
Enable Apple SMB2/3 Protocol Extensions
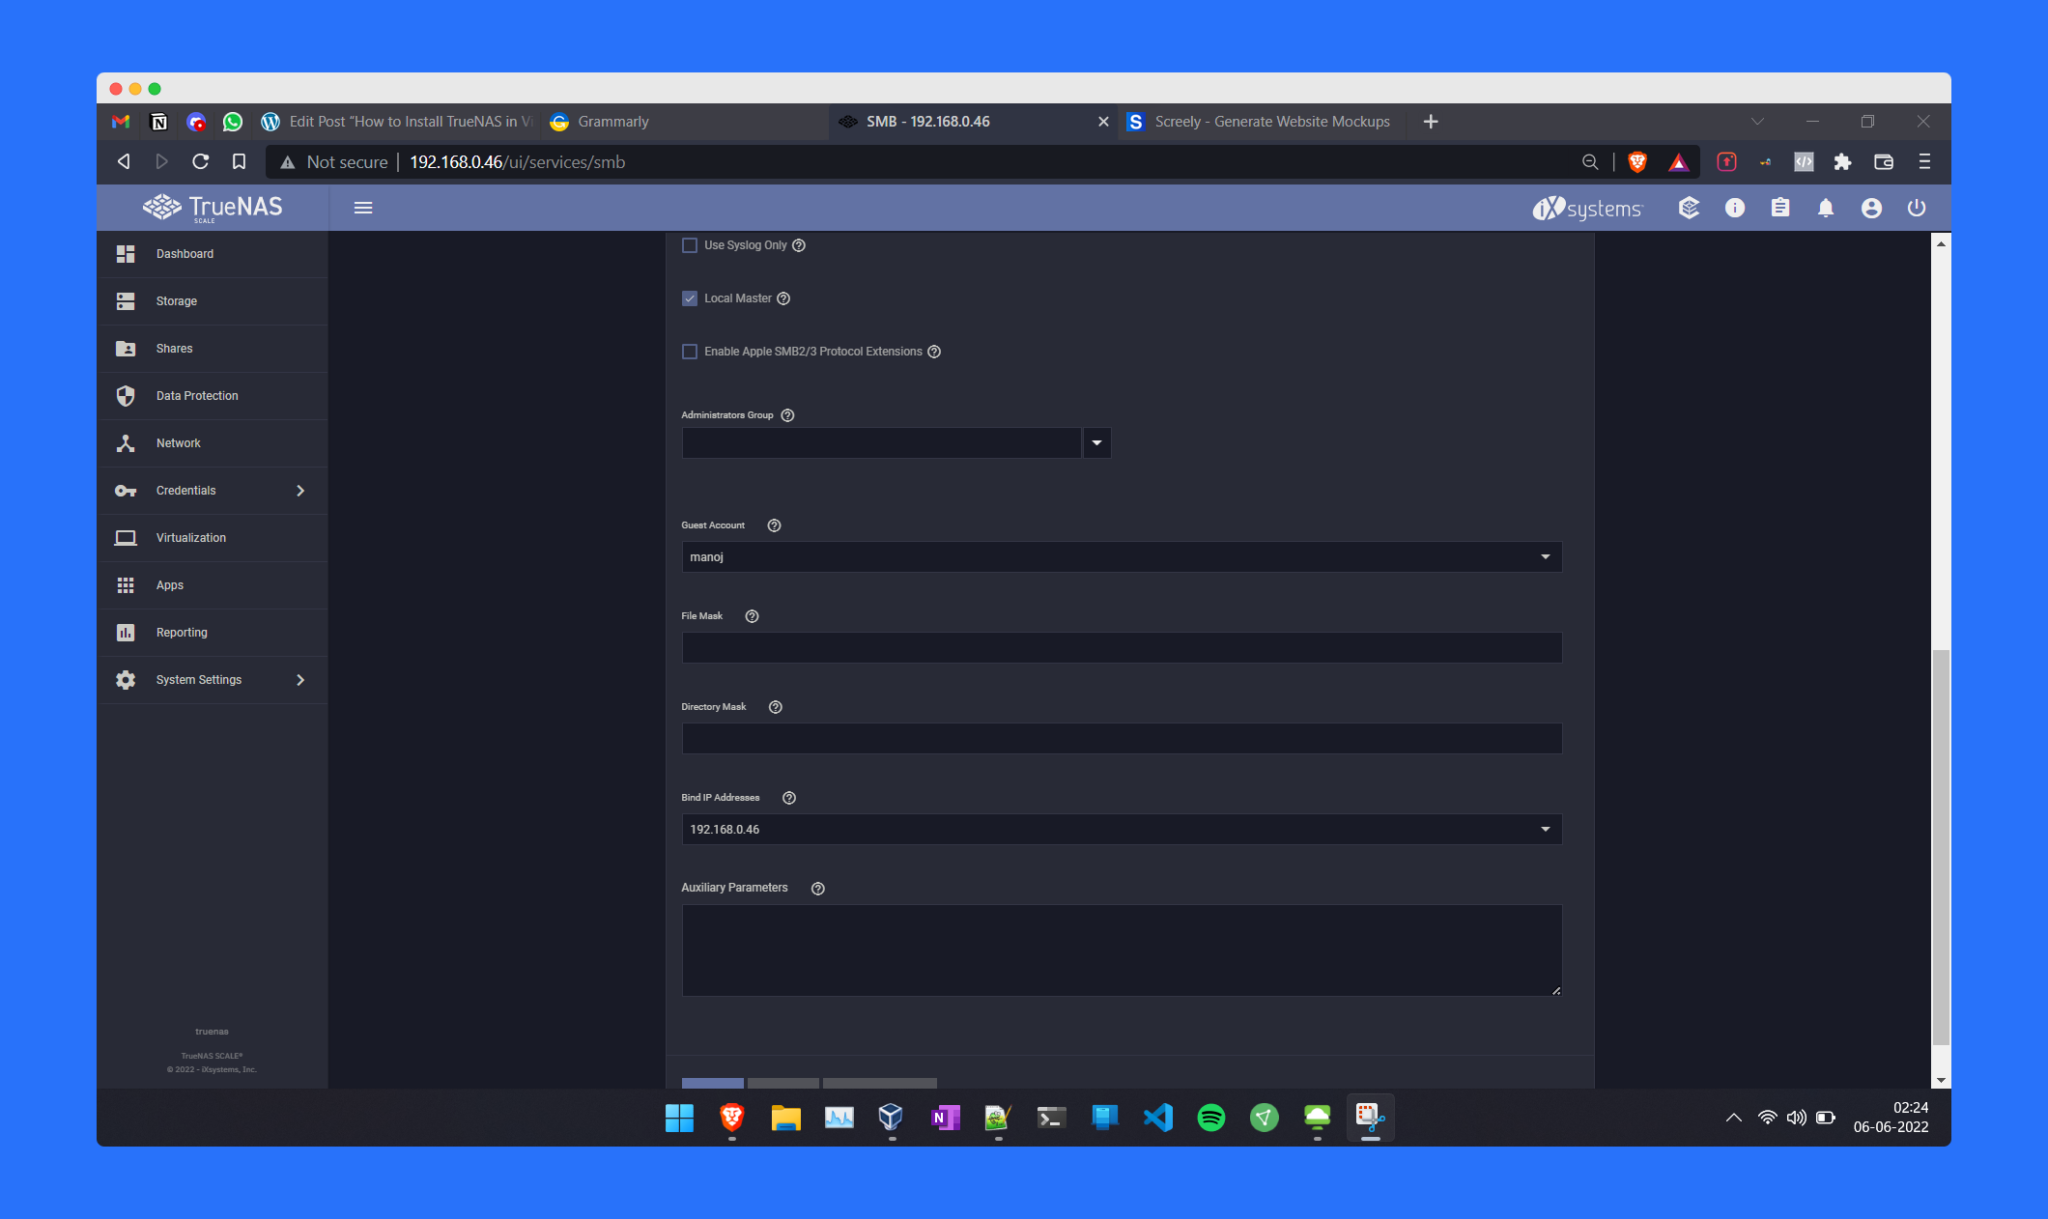click(x=689, y=351)
